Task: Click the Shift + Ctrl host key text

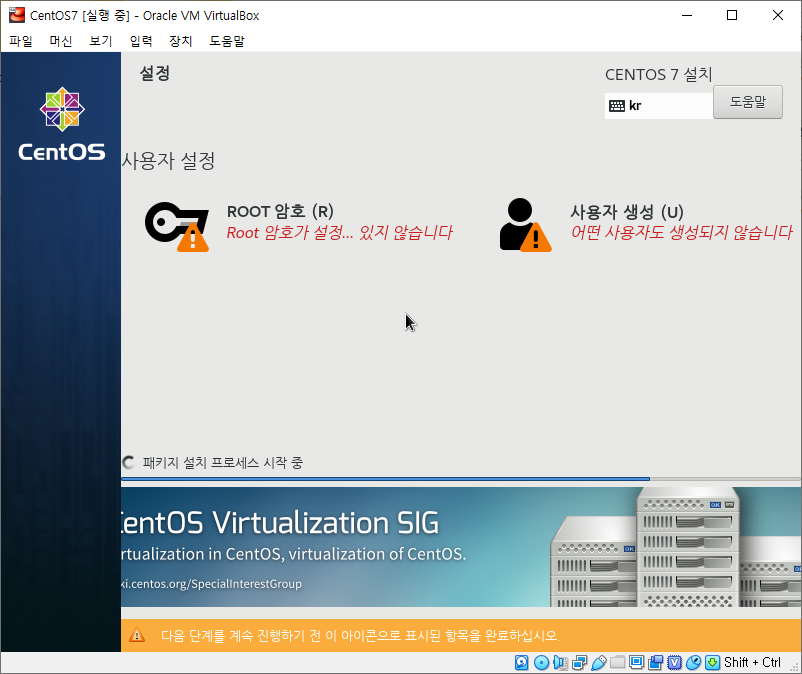Action: click(752, 662)
